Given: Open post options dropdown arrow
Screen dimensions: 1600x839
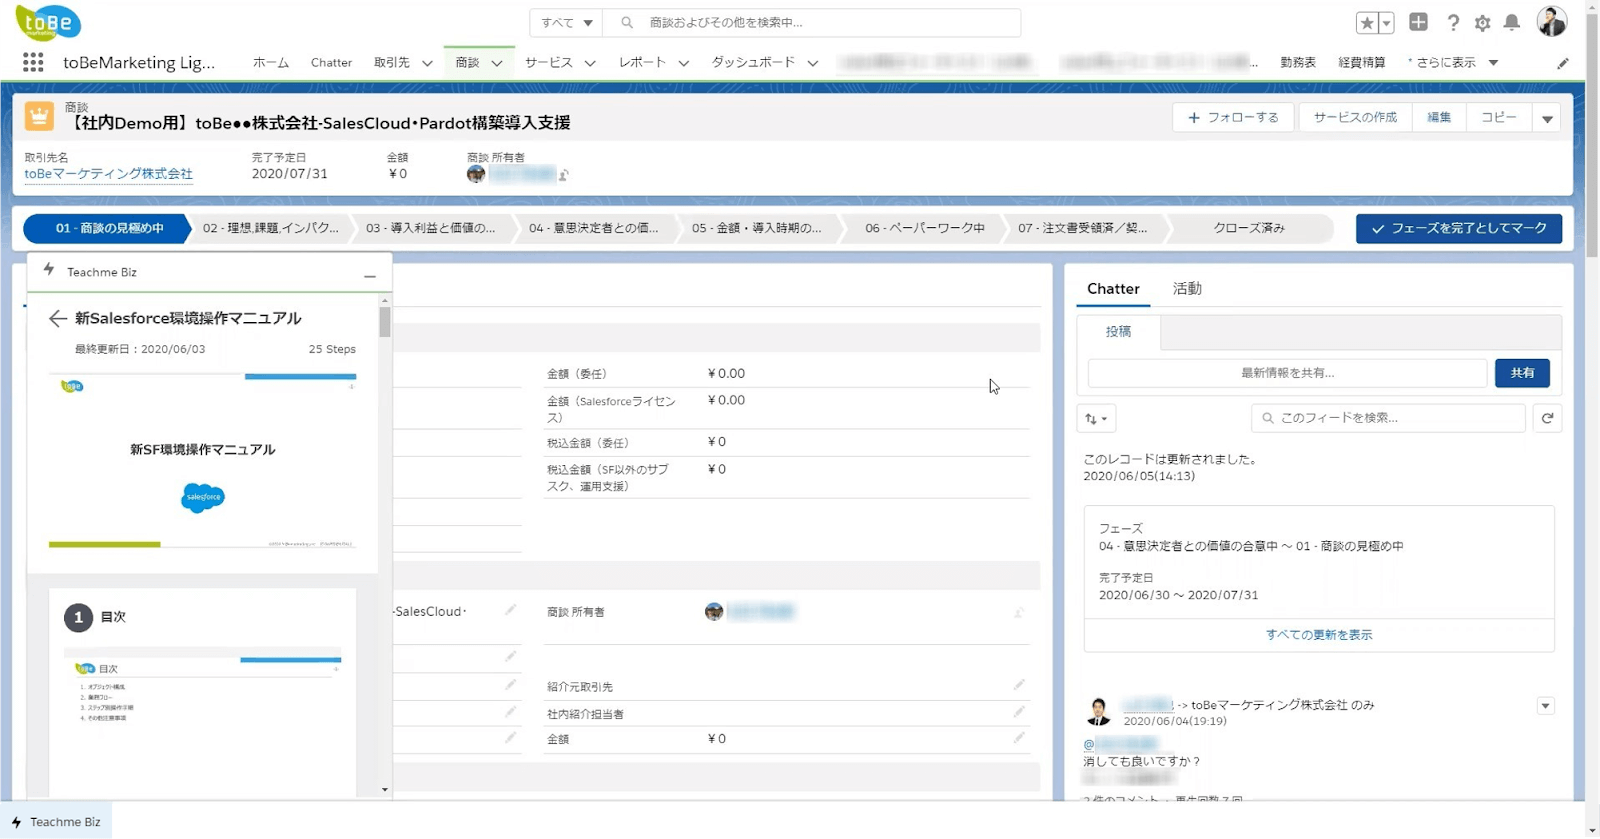Looking at the screenshot, I should click(1545, 706).
